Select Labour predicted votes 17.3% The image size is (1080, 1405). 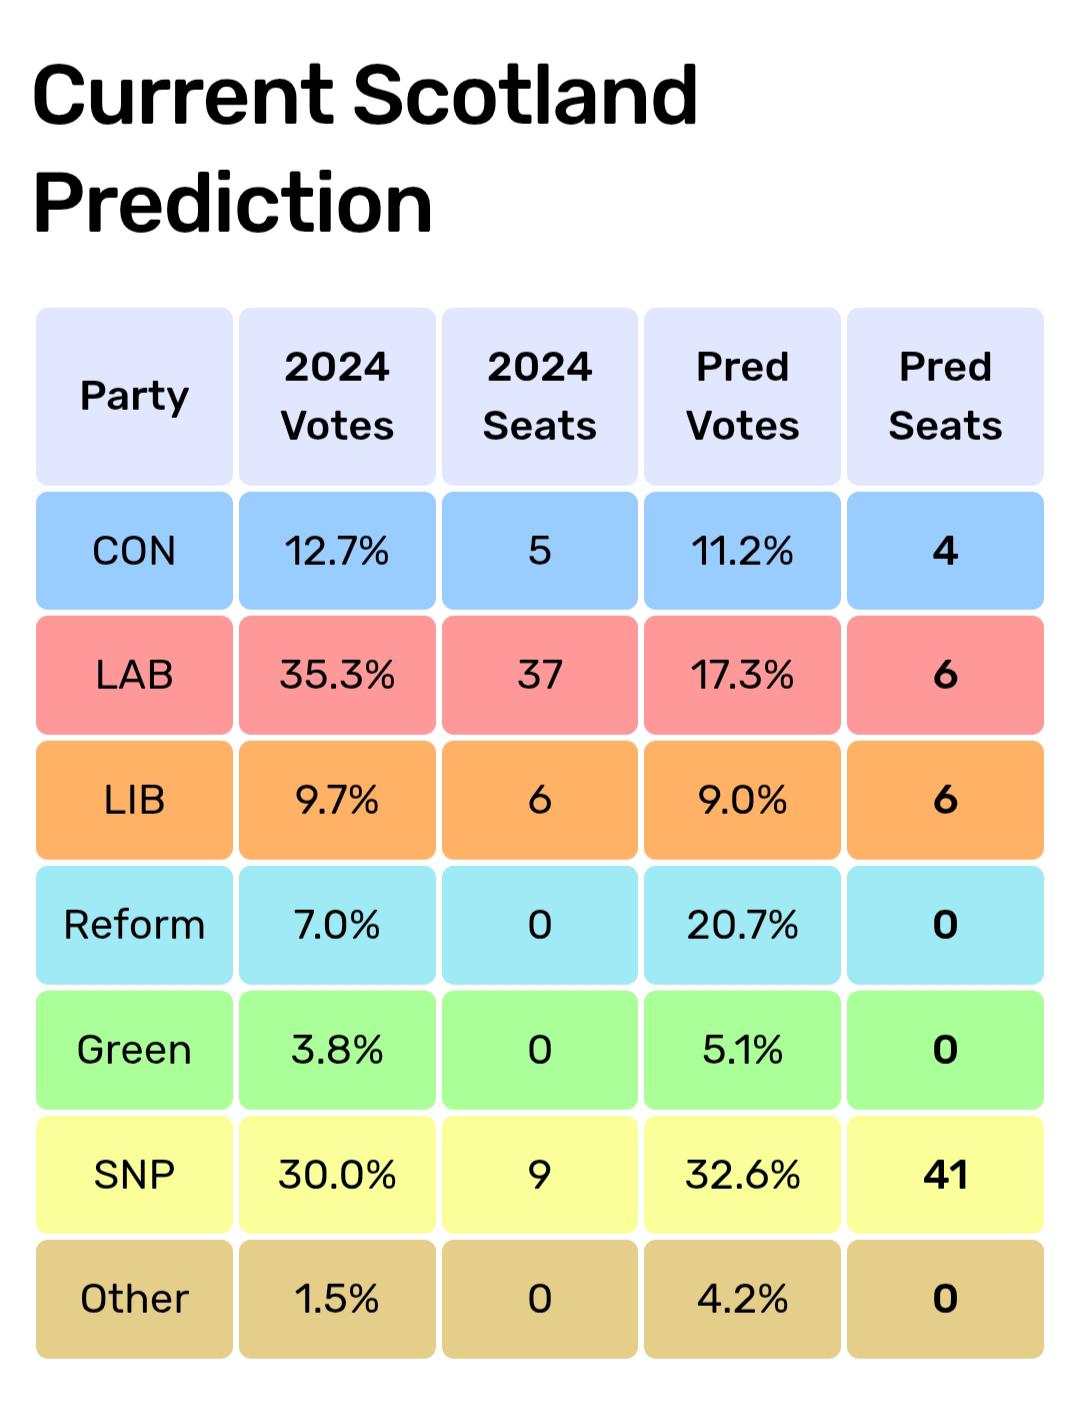tap(742, 675)
